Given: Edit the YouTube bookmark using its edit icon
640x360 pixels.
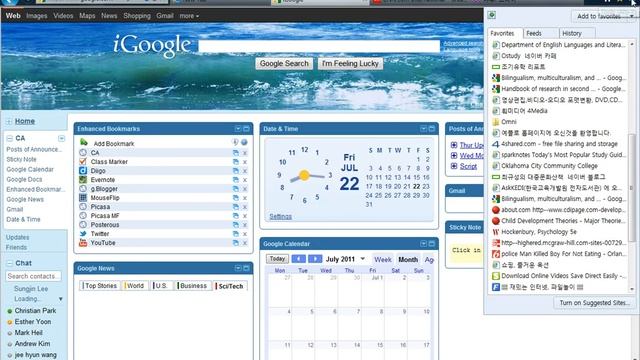Looking at the screenshot, I should pos(236,243).
